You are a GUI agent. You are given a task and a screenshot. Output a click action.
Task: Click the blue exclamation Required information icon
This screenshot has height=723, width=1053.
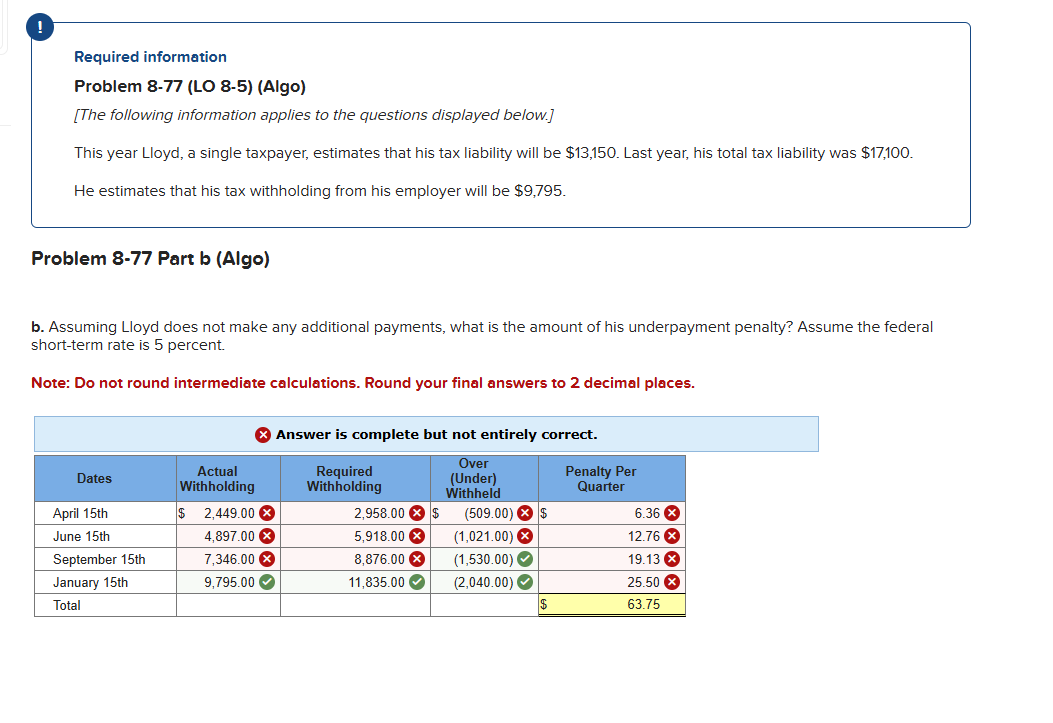tap(39, 27)
